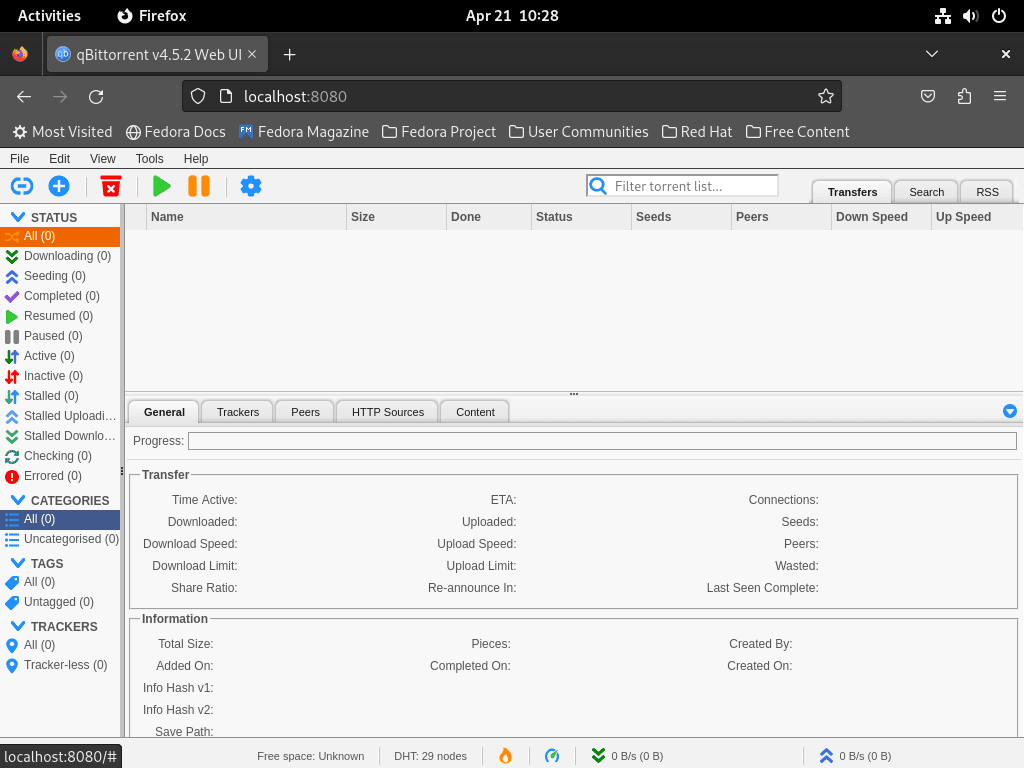Select the delete torrent icon

pos(110,186)
